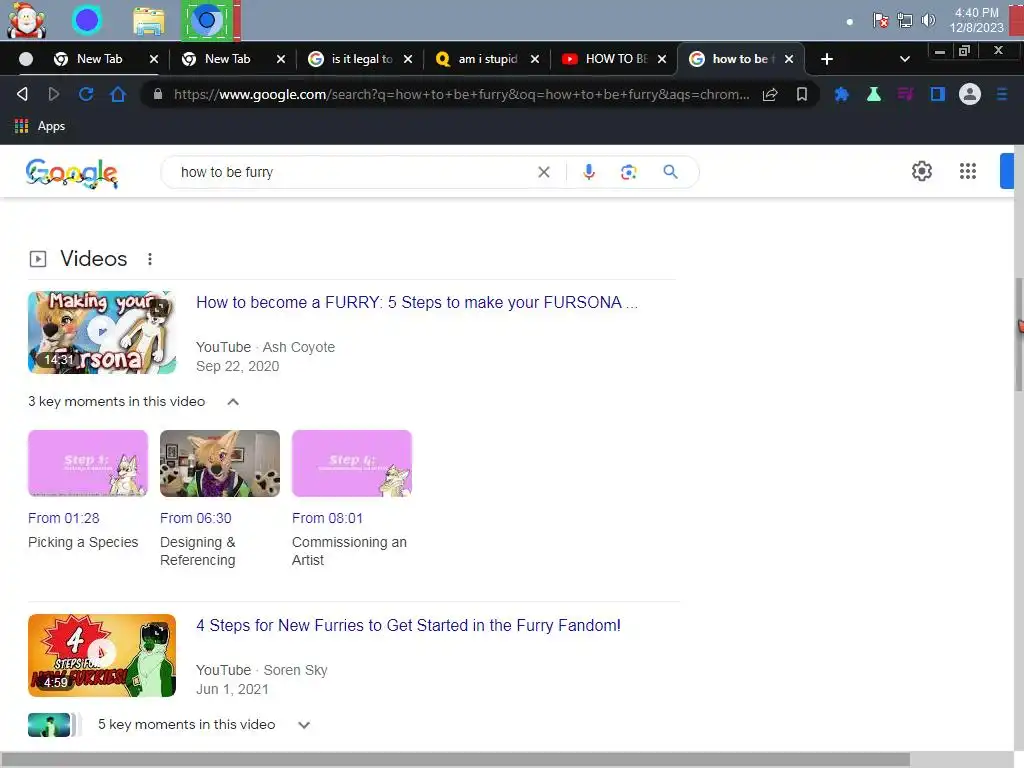Clear the search box with X
The image size is (1024, 768).
(x=543, y=172)
